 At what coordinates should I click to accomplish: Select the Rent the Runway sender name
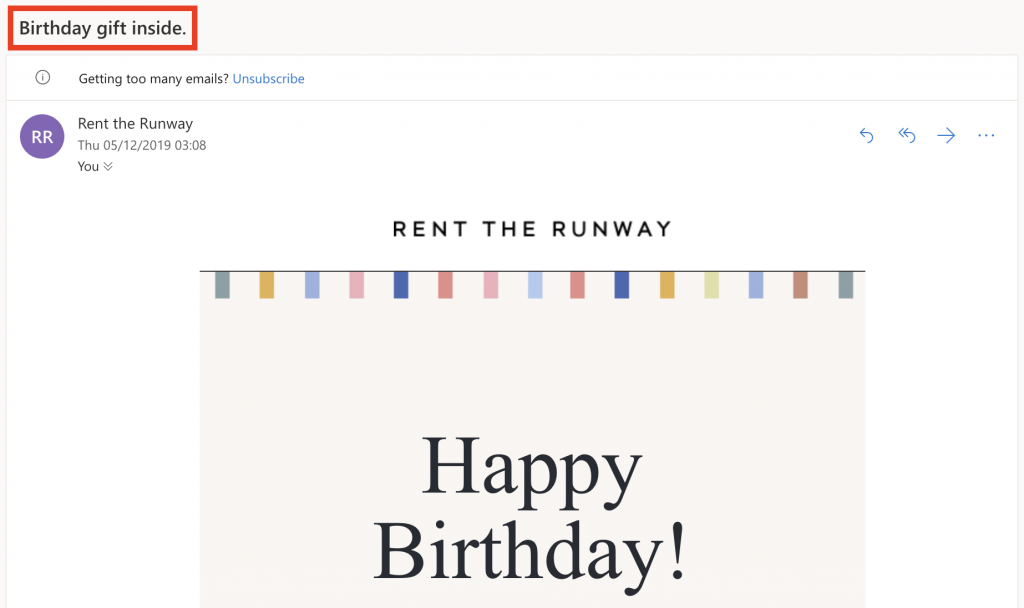click(x=135, y=123)
